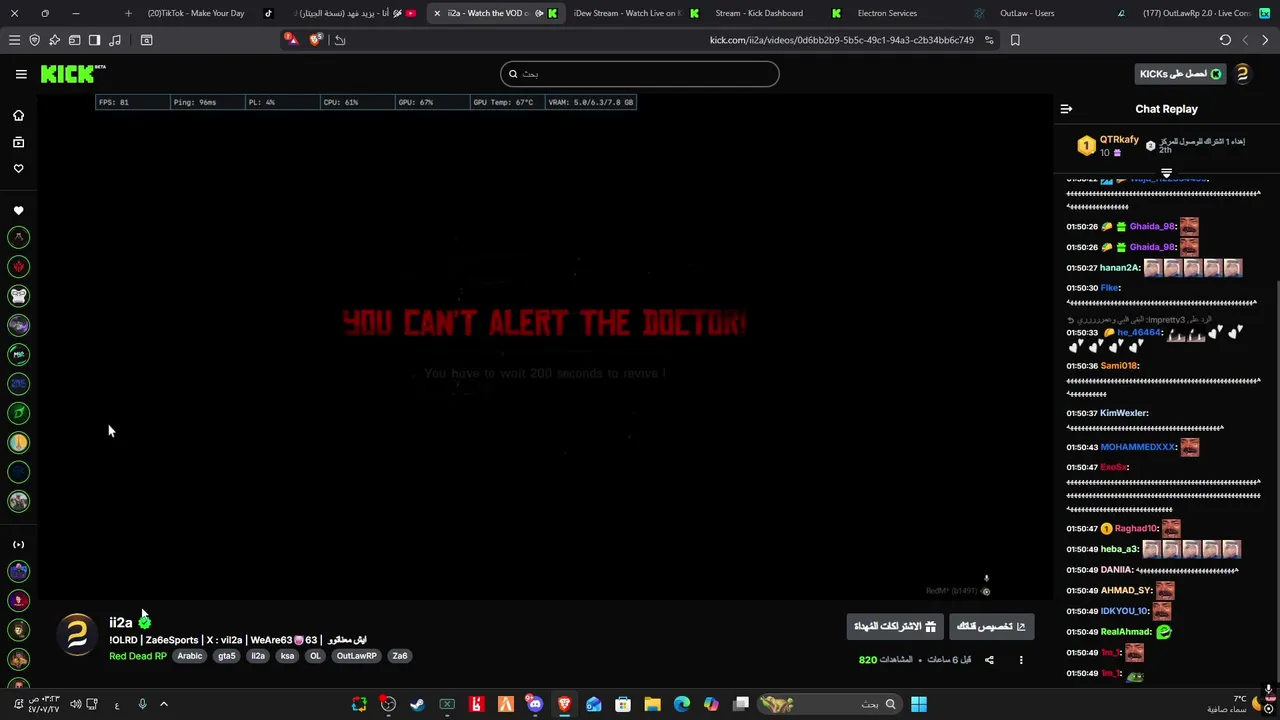Focus the Kick search field
Viewport: 1280px width, 720px height.
[640, 74]
